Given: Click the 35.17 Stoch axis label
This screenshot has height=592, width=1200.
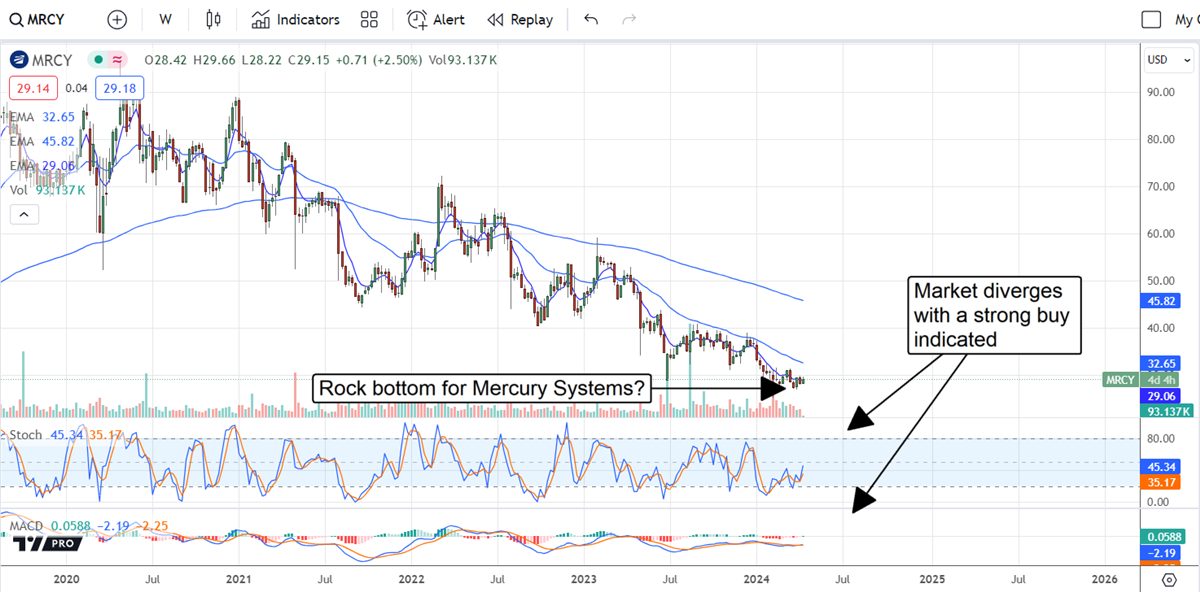Looking at the screenshot, I should (x=1160, y=482).
